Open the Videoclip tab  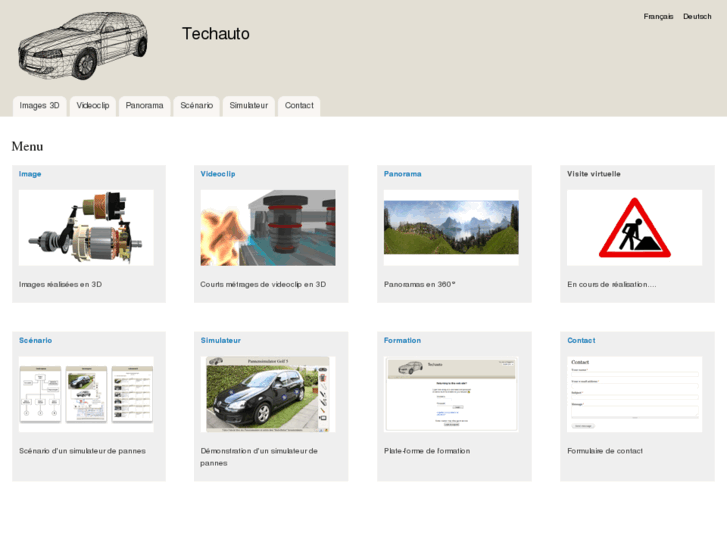[93, 106]
